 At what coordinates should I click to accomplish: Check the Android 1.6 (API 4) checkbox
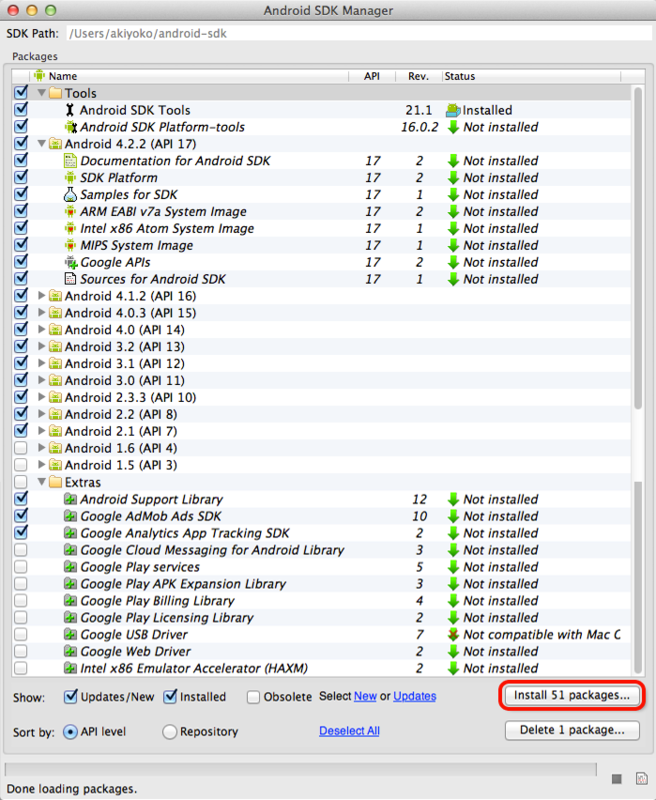click(21, 448)
